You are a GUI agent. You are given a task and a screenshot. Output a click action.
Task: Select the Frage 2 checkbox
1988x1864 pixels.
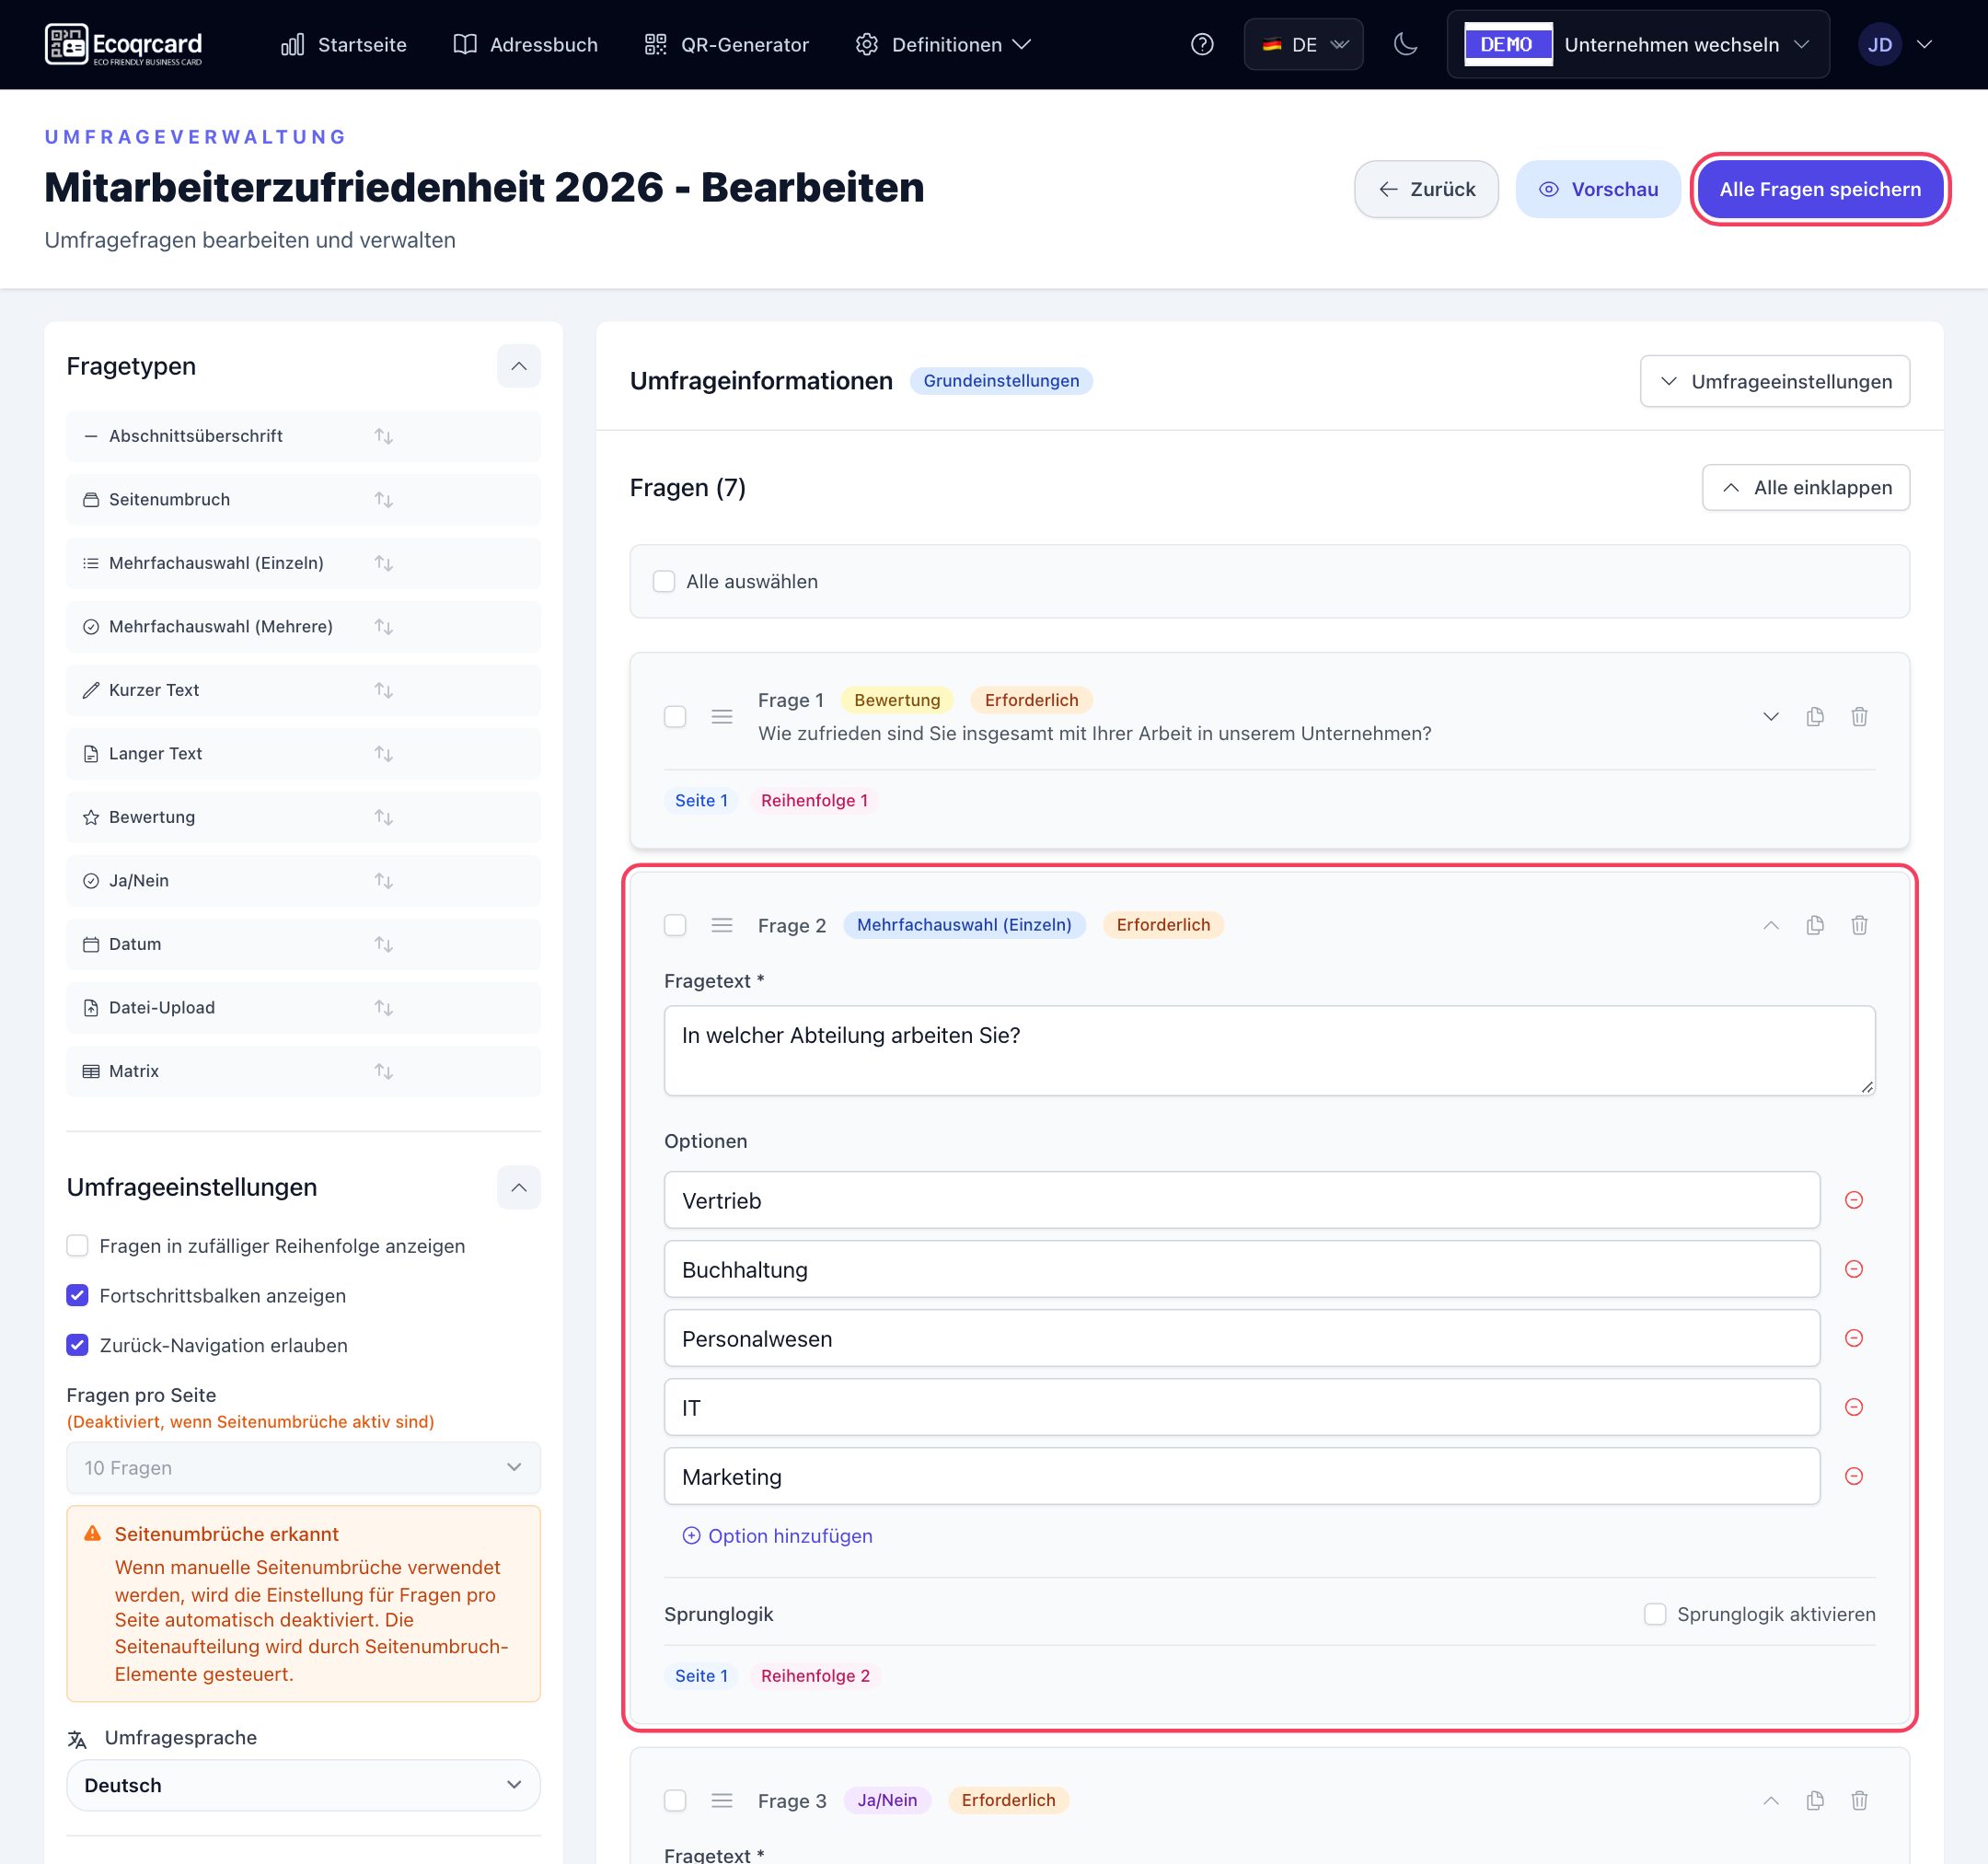coord(675,925)
